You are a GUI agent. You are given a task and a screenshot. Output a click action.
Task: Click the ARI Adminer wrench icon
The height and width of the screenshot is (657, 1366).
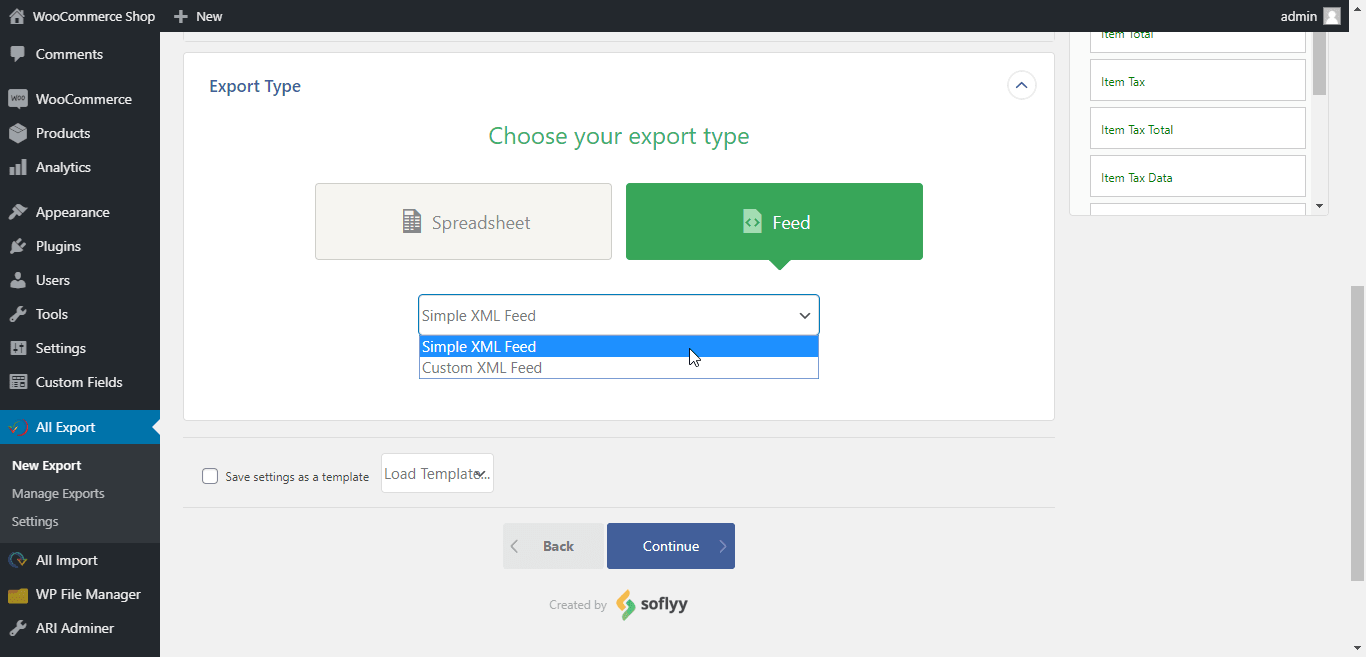click(17, 628)
